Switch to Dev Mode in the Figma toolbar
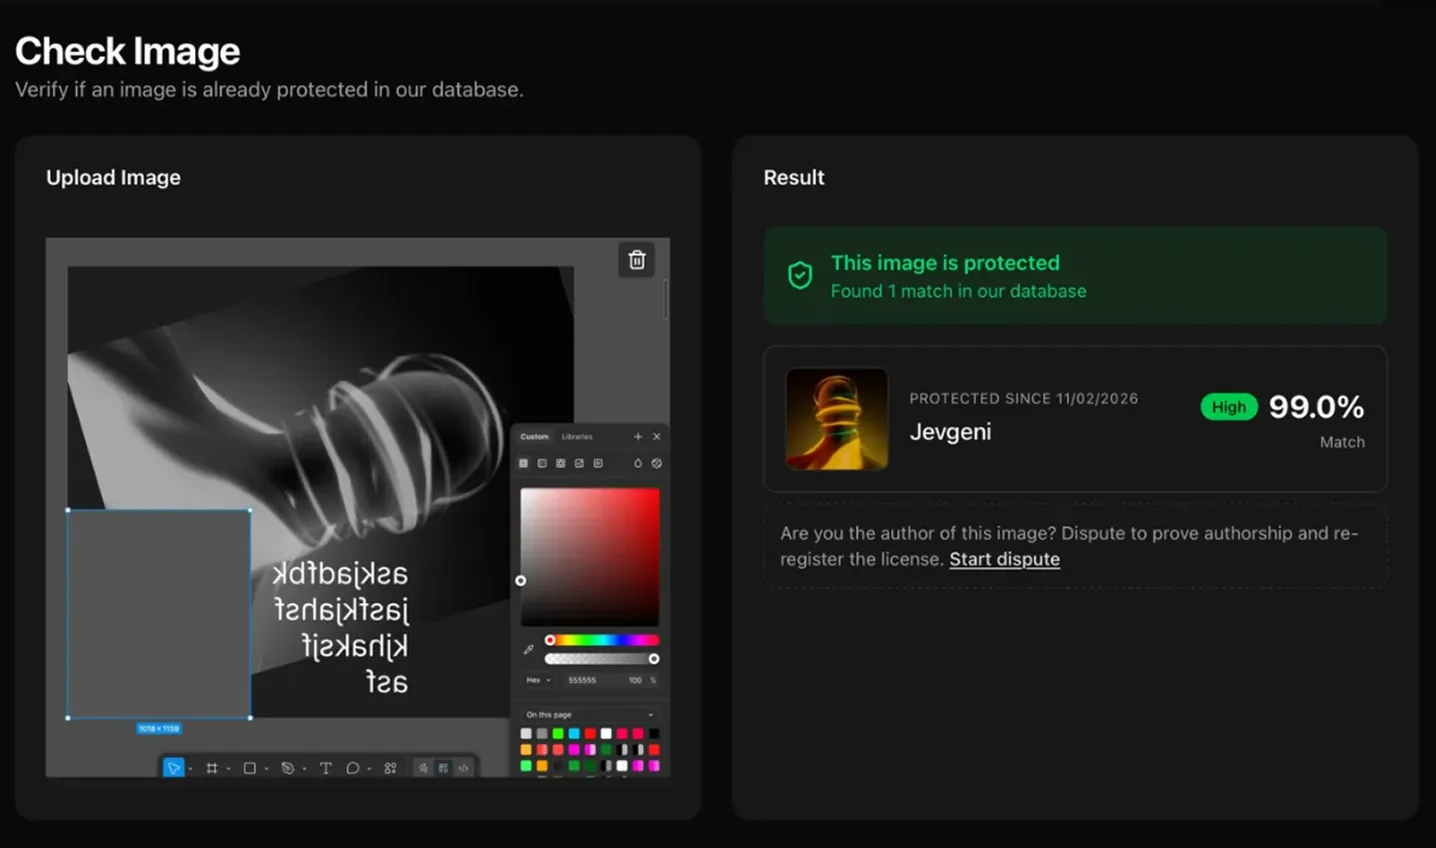The width and height of the screenshot is (1436, 848). (x=463, y=768)
